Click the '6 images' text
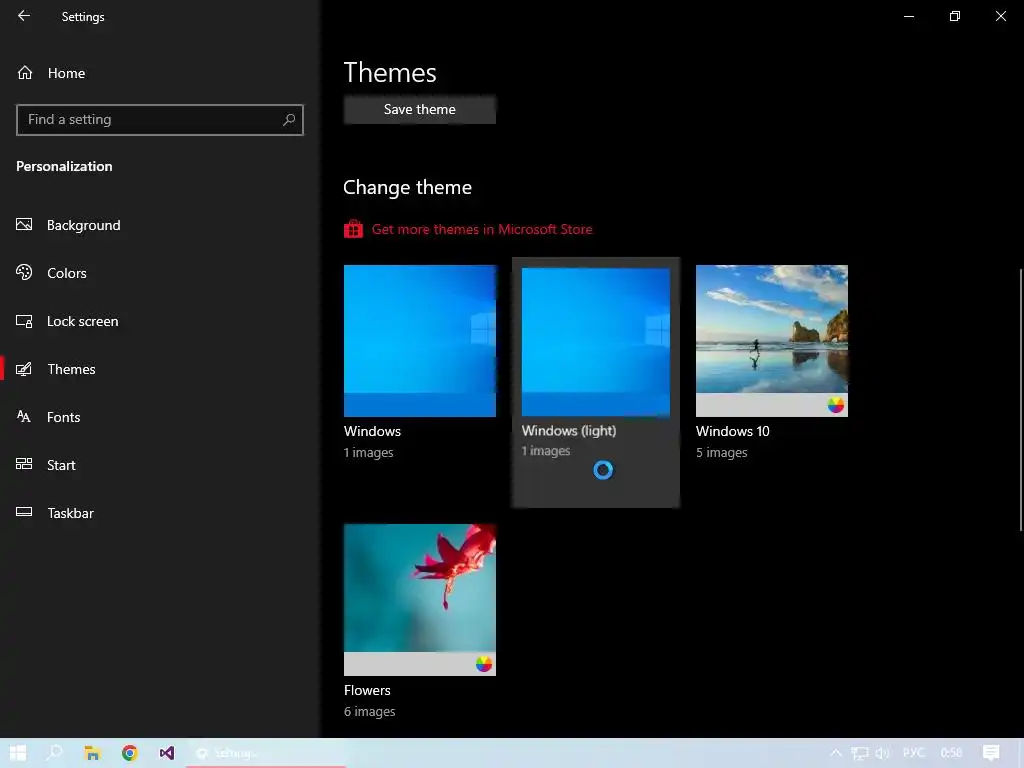This screenshot has width=1024, height=768. click(370, 712)
